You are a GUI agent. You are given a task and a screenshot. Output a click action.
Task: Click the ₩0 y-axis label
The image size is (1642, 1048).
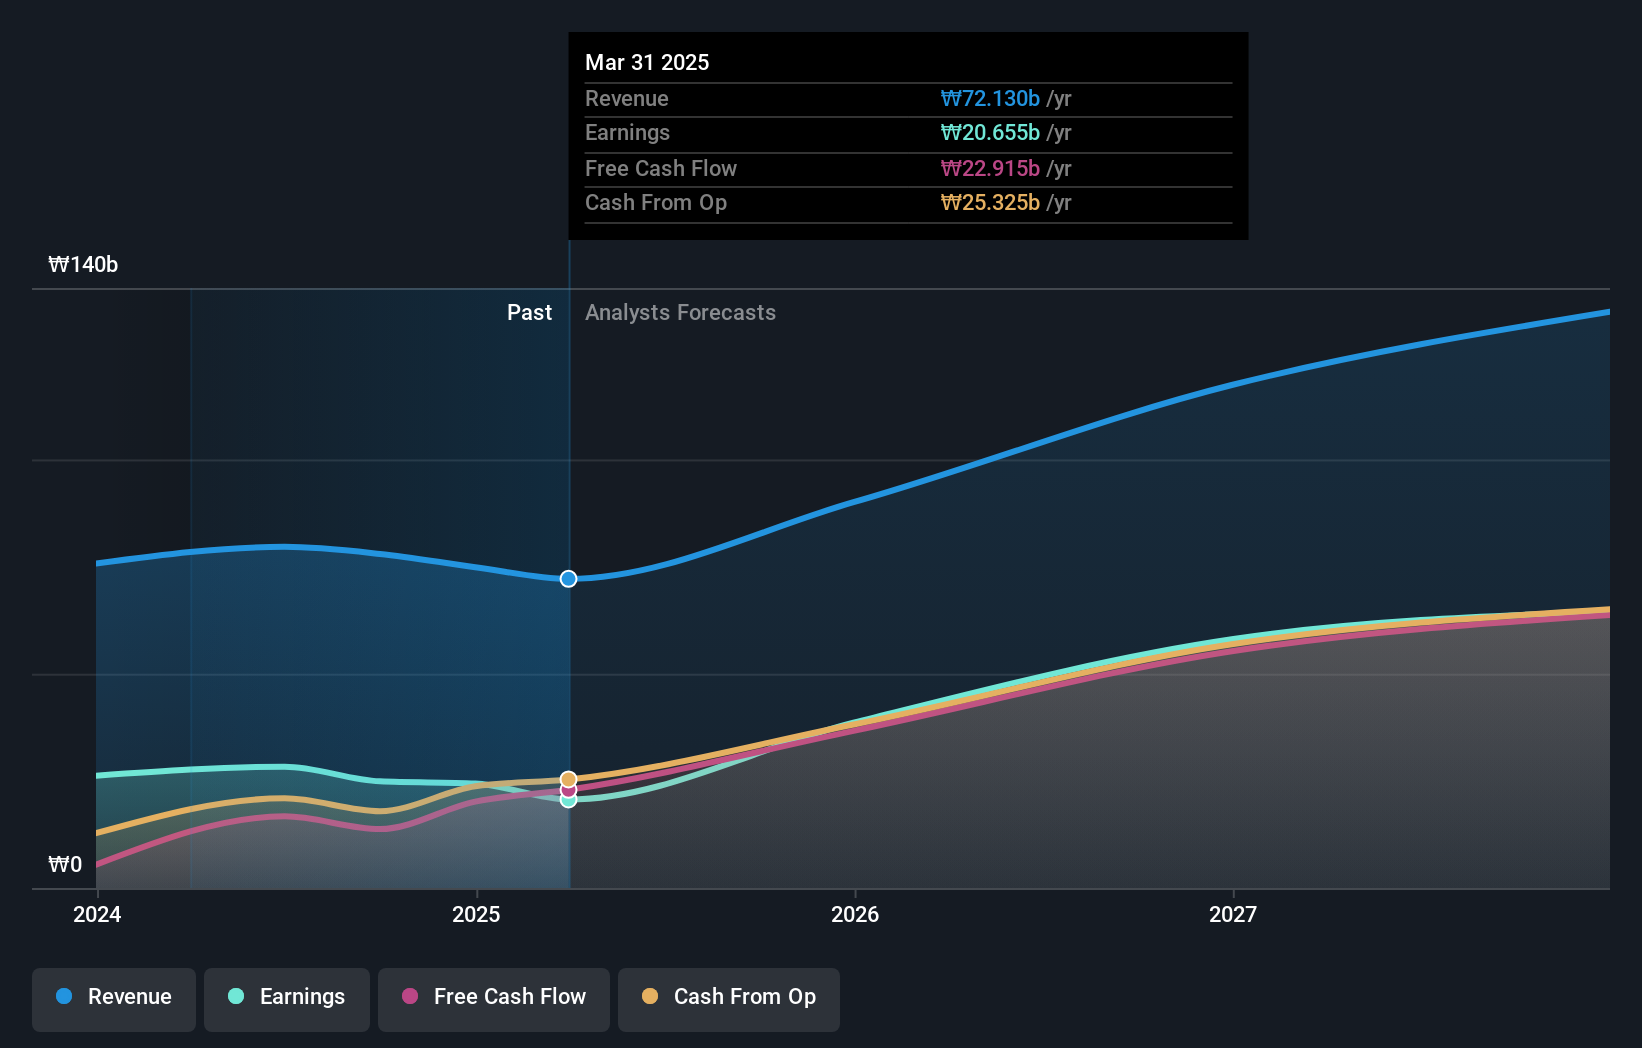[65, 864]
